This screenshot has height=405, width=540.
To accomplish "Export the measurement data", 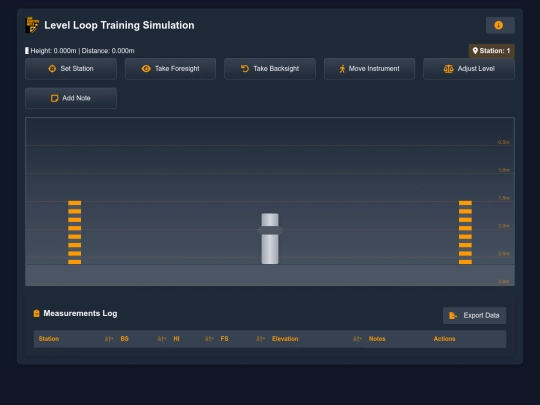I will [474, 315].
